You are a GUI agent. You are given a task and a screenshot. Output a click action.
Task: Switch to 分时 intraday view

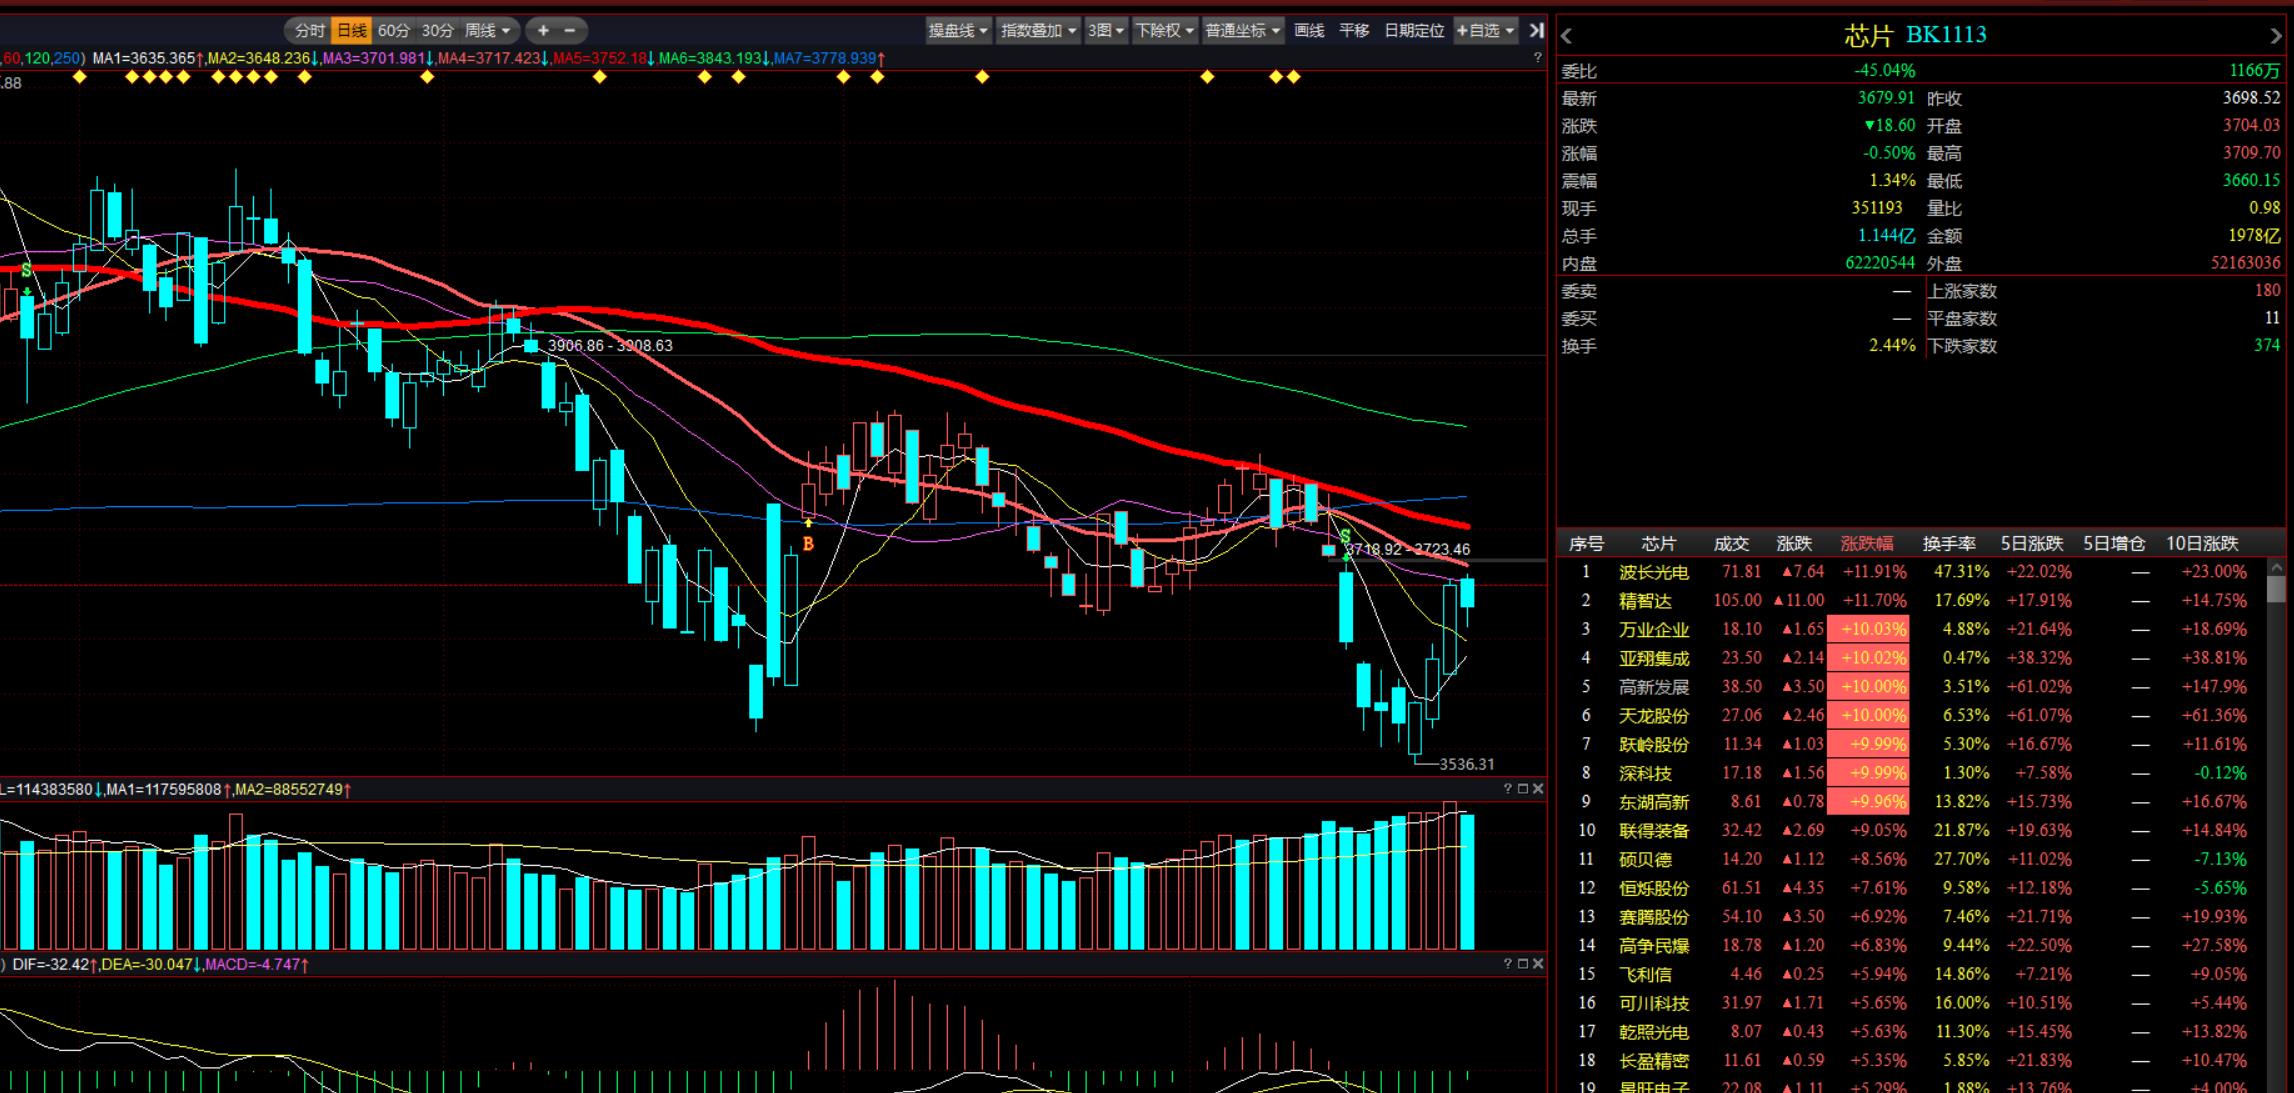pos(309,31)
